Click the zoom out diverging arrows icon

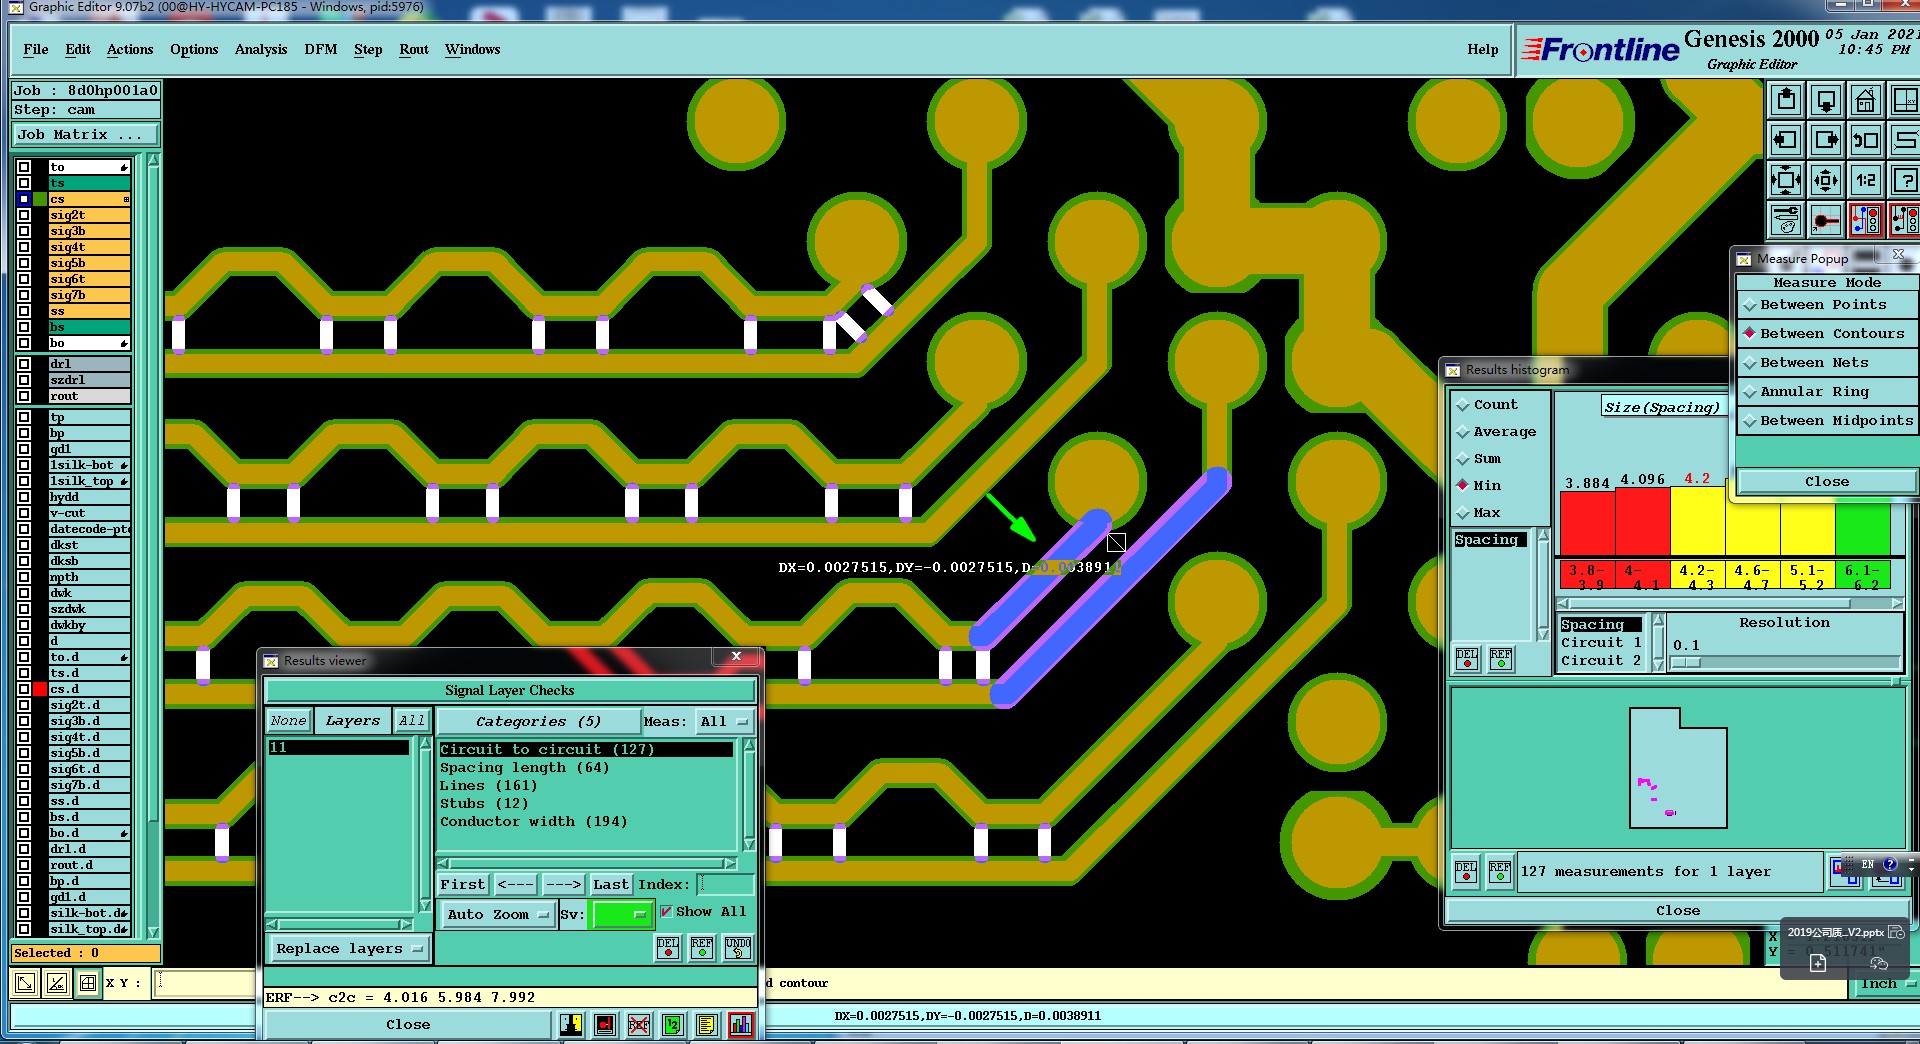[1826, 180]
